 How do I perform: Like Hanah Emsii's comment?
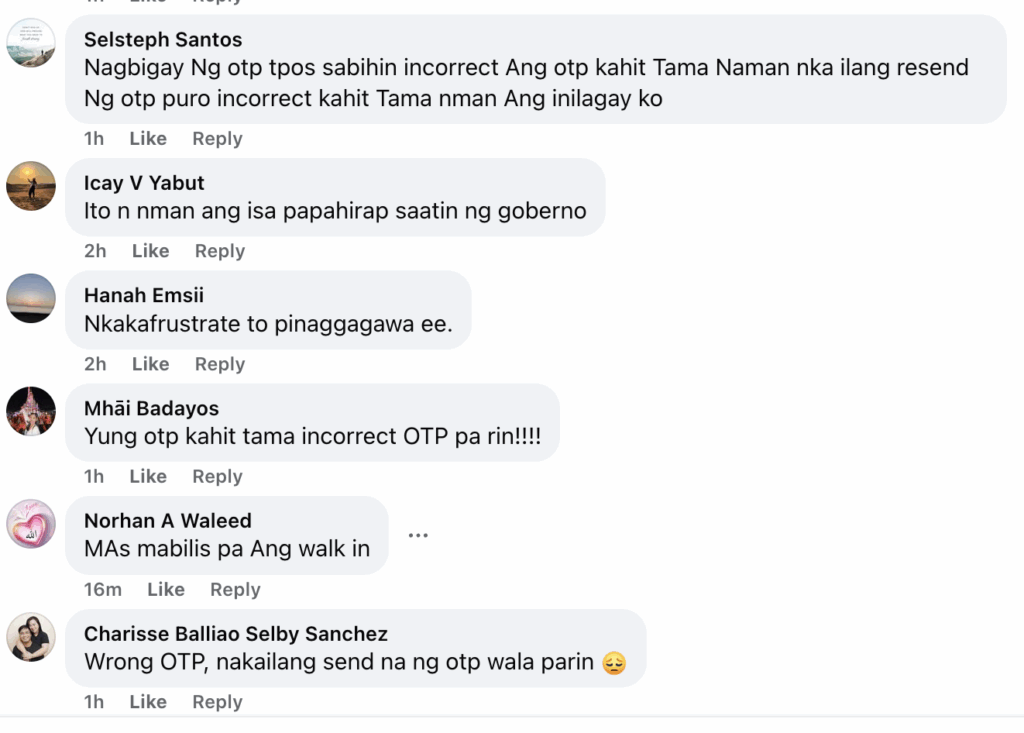[x=150, y=364]
